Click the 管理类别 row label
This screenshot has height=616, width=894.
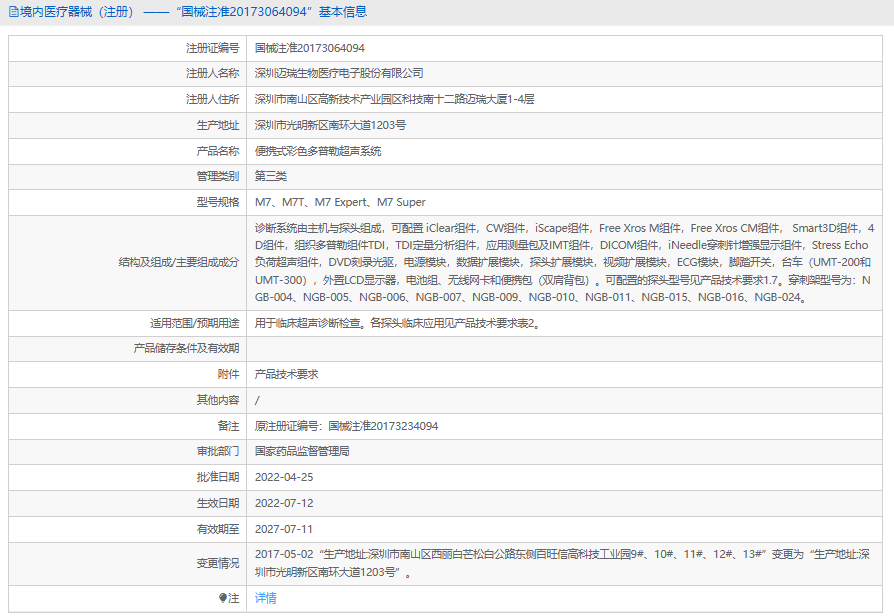218,176
